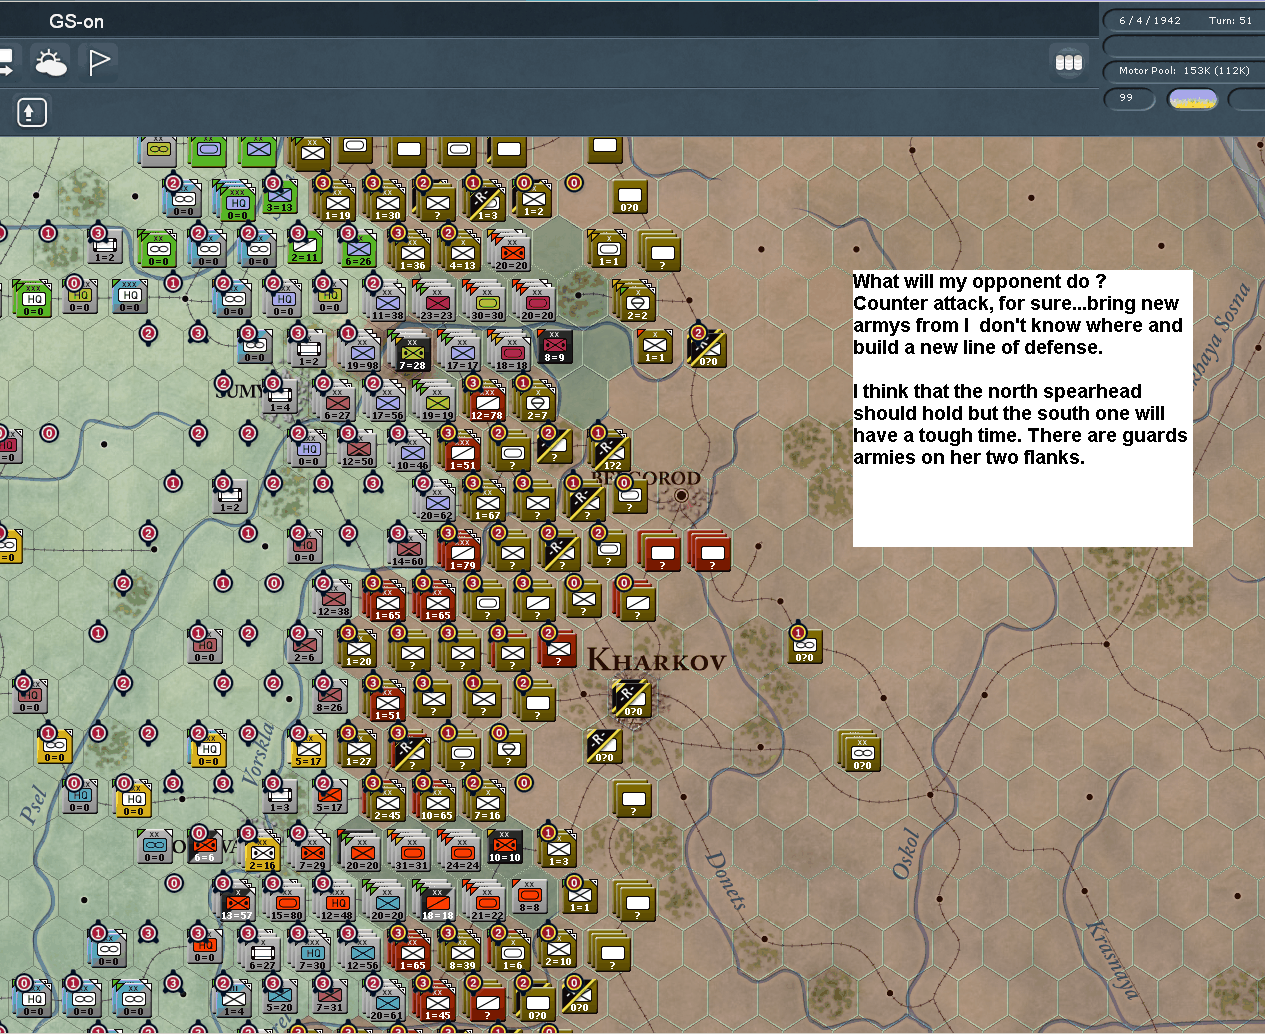Select the unit labeled 20=62
1265x1035 pixels.
436,503
